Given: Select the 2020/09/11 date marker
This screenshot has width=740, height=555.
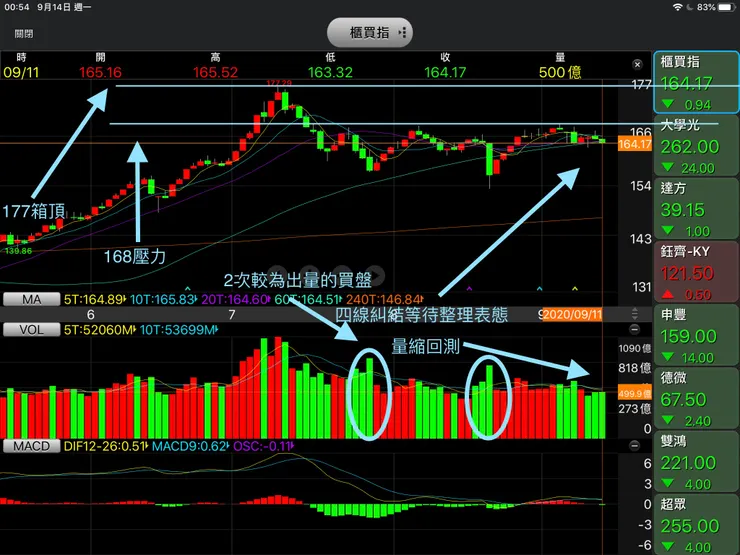Looking at the screenshot, I should pos(572,314).
